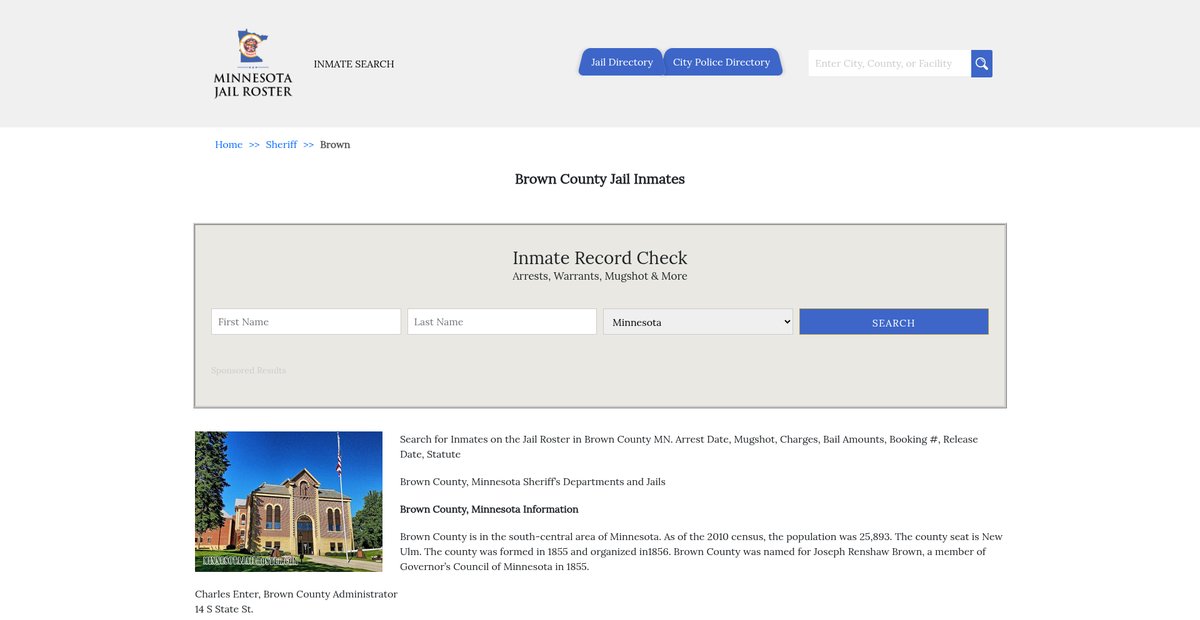The height and width of the screenshot is (620, 1200).
Task: Focus the city, county, or facility search box
Action: tap(888, 64)
